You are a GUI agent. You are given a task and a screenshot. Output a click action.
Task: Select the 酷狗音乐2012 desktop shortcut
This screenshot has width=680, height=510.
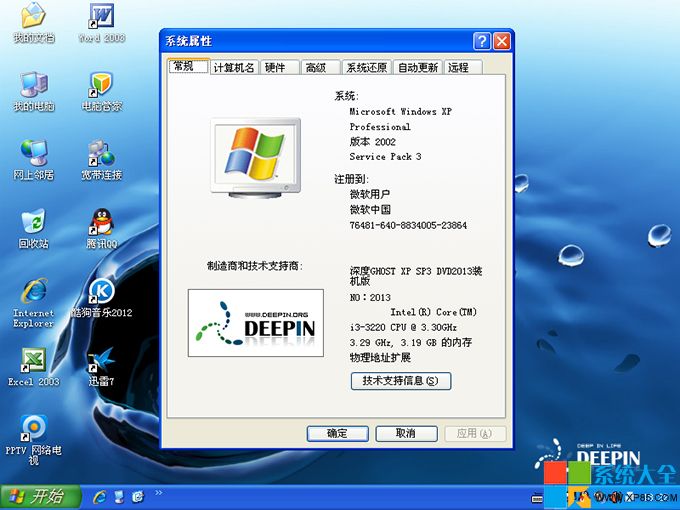[101, 298]
